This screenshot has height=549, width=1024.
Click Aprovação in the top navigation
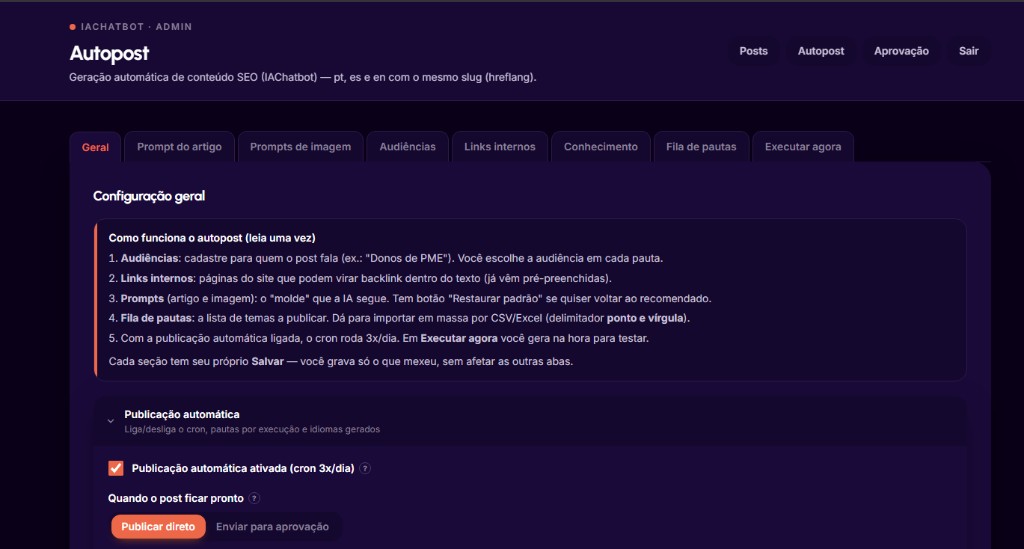click(x=901, y=51)
